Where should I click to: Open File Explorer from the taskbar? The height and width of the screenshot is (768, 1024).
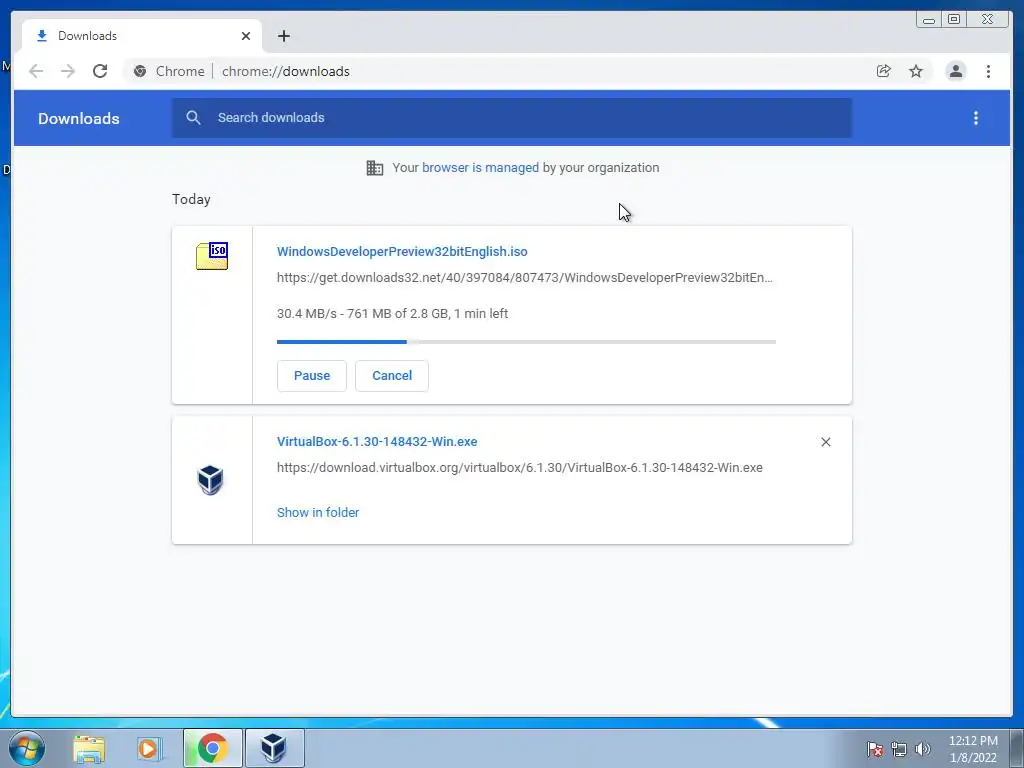click(x=89, y=748)
